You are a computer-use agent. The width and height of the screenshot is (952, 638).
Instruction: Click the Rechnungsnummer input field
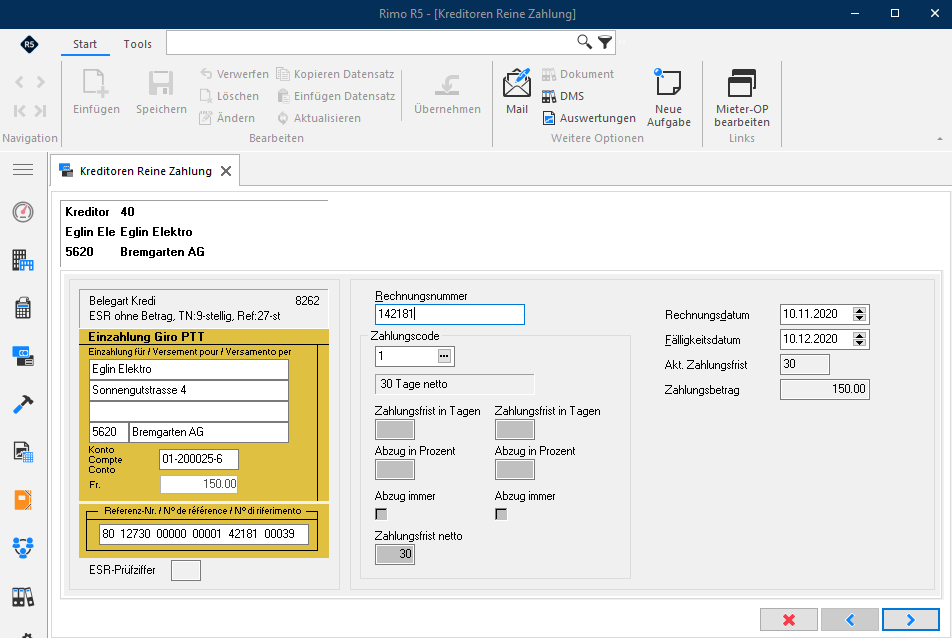[x=450, y=314]
